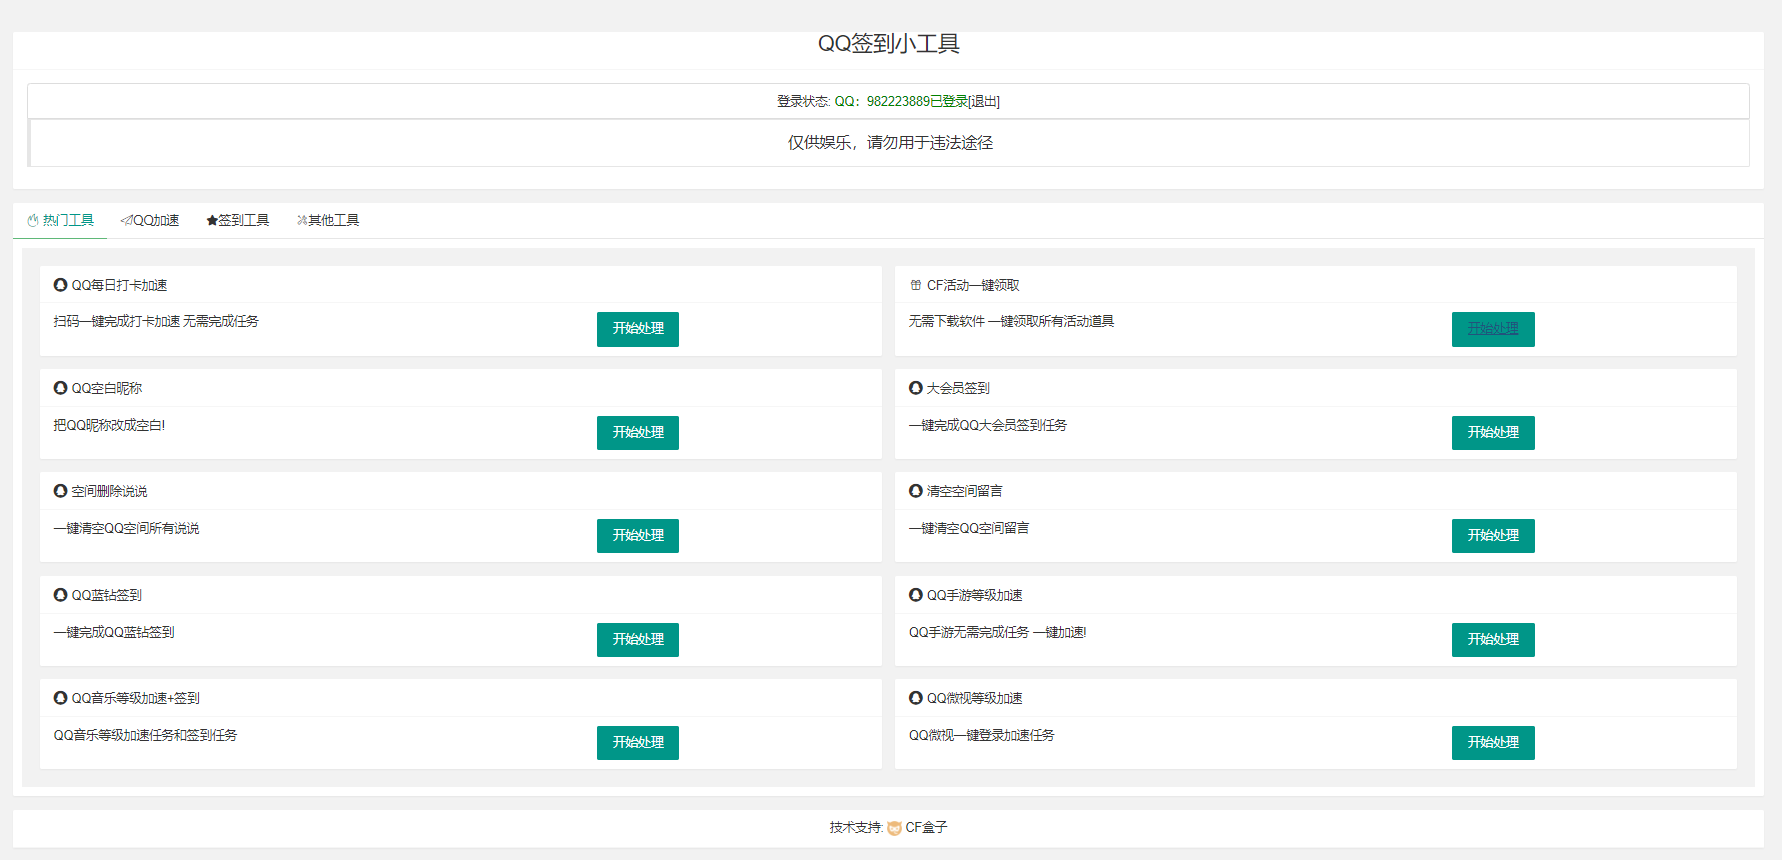Switch to the QQ加速 tab
Image resolution: width=1782 pixels, height=860 pixels.
pyautogui.click(x=150, y=220)
